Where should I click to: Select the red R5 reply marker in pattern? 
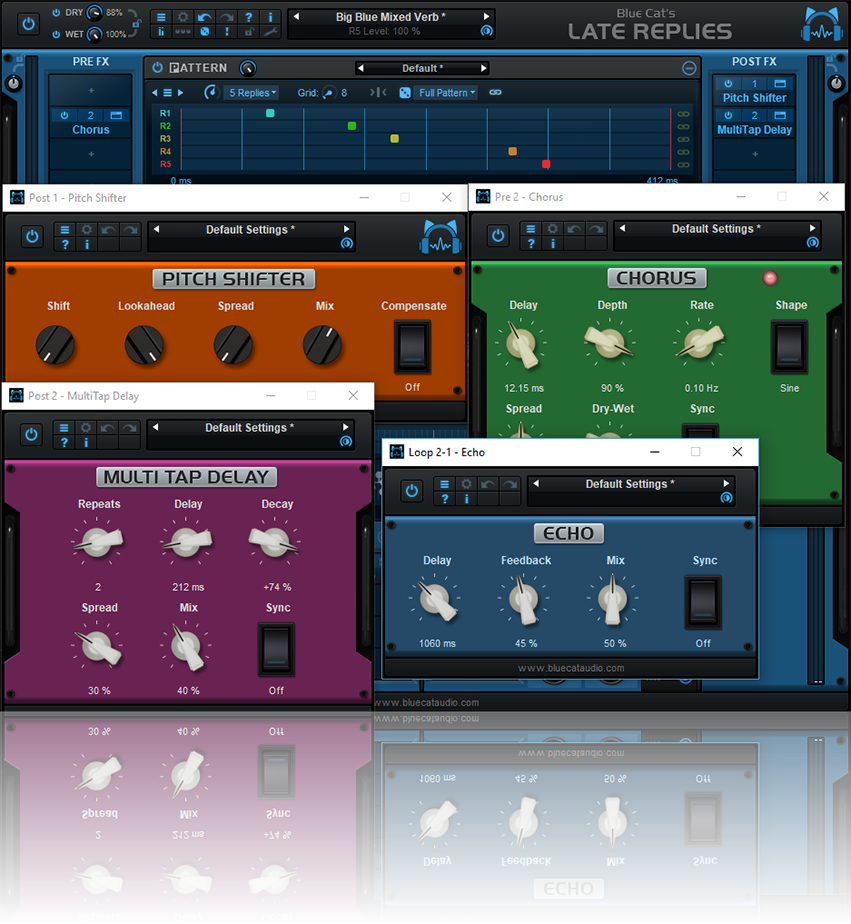pos(546,163)
